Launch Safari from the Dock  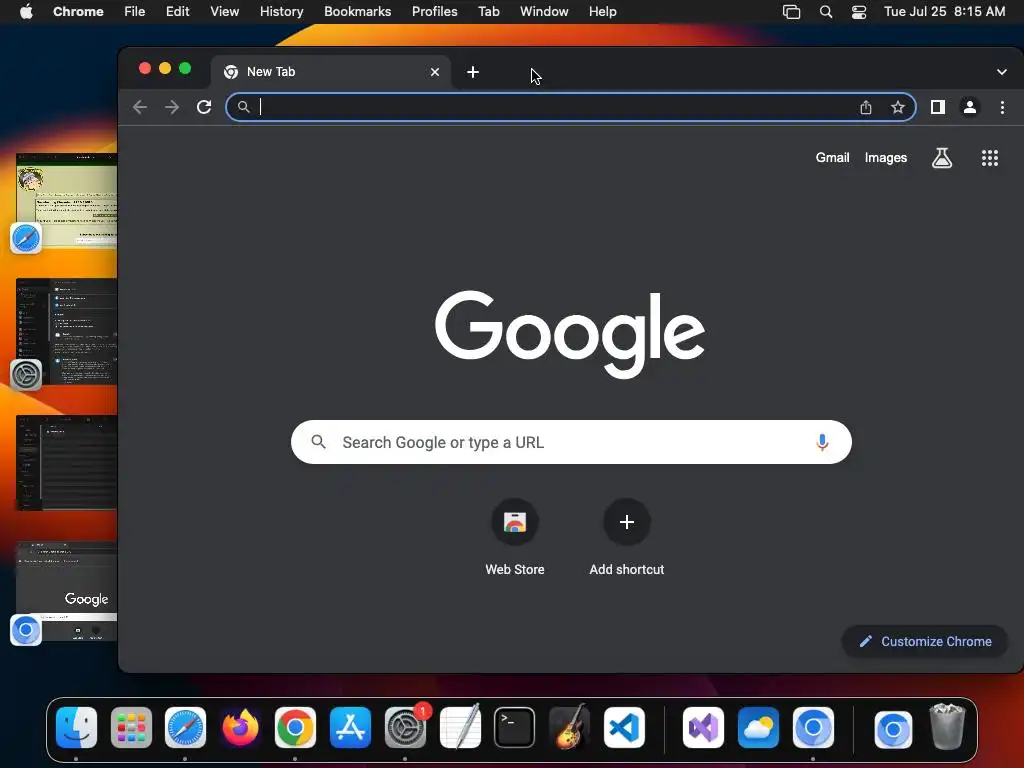(185, 728)
